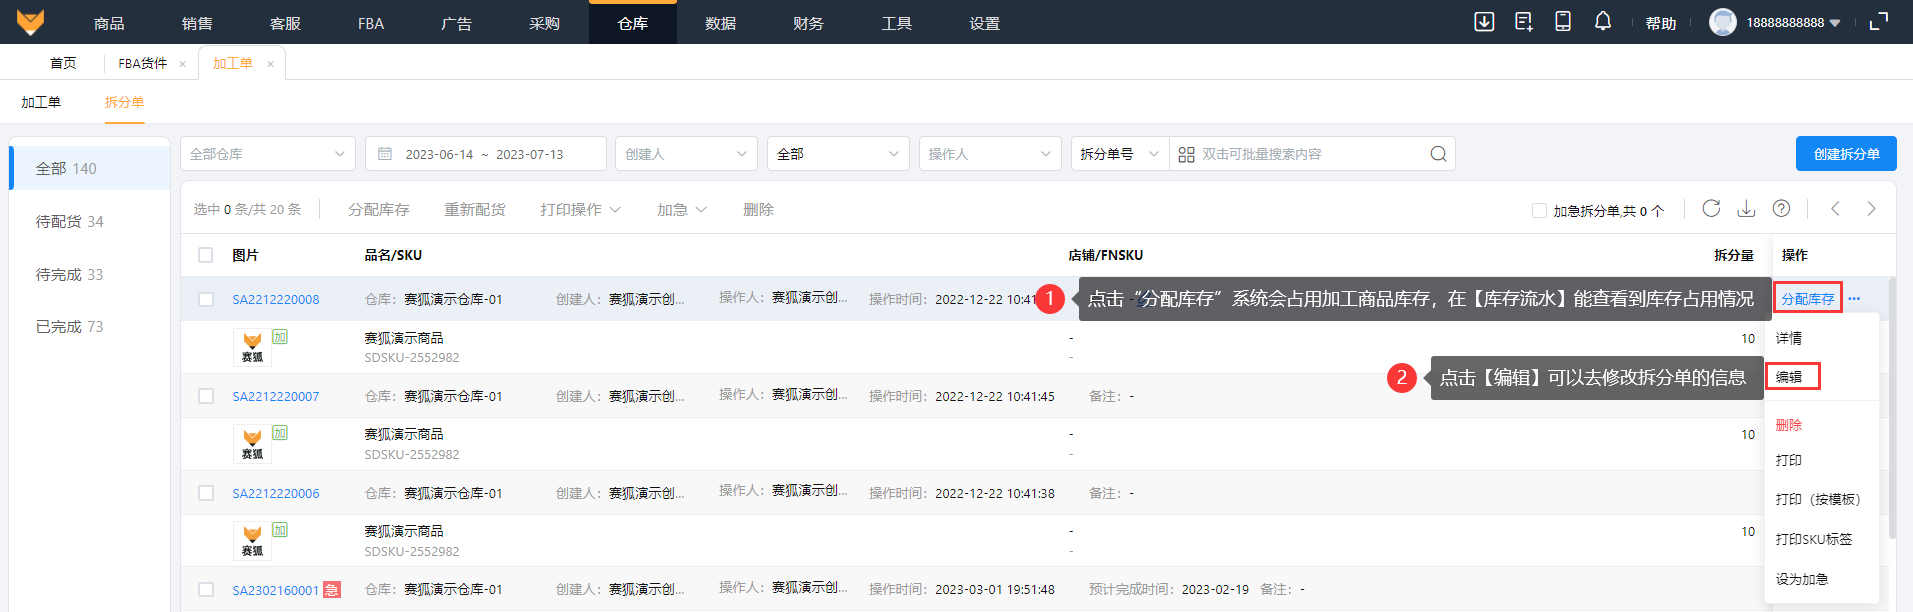1913x612 pixels.
Task: Go to previous page arrow
Action: pos(1835,208)
